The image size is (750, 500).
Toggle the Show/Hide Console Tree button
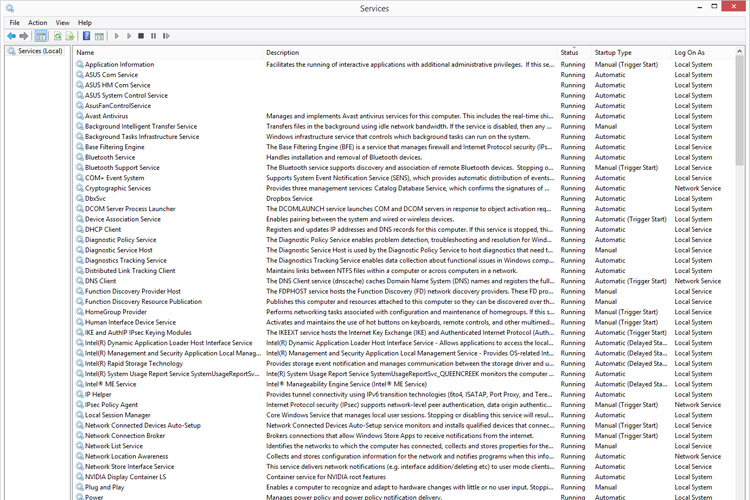41,36
